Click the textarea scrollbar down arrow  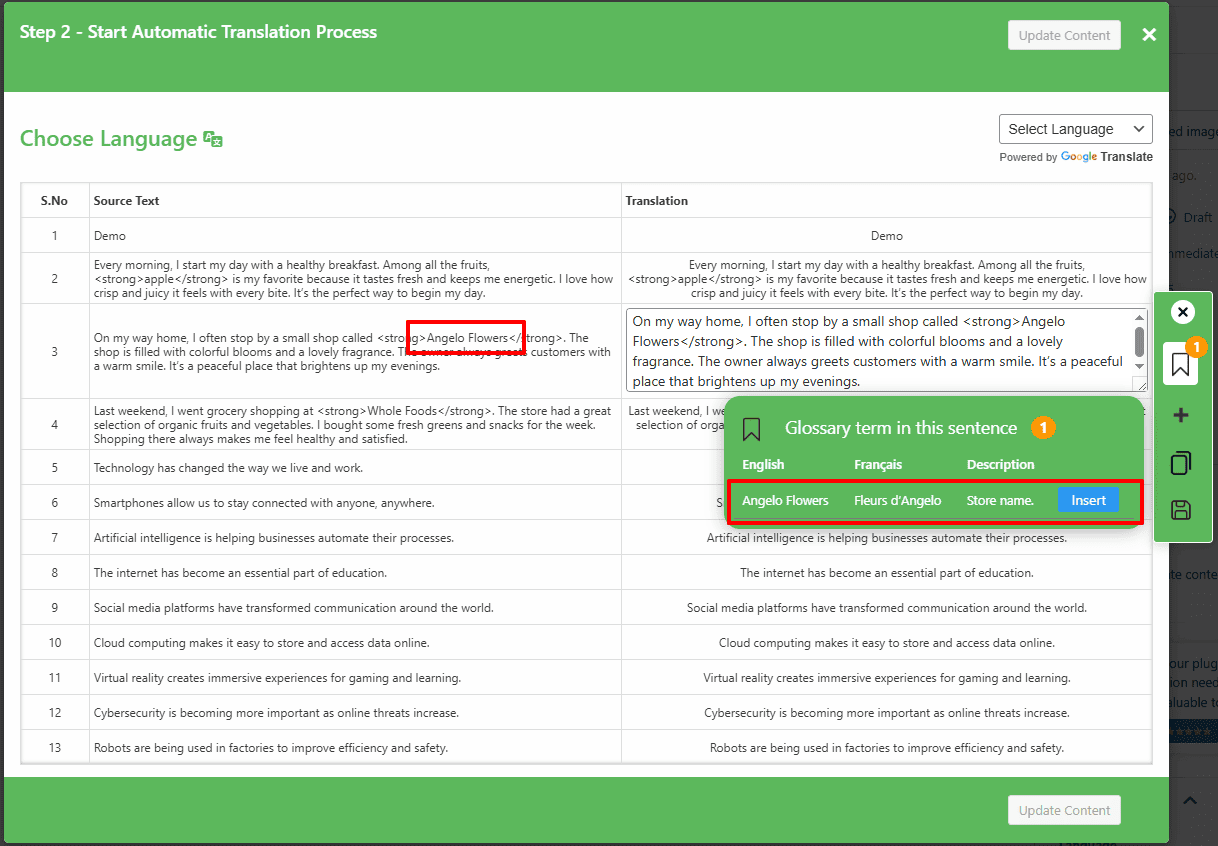click(1140, 368)
